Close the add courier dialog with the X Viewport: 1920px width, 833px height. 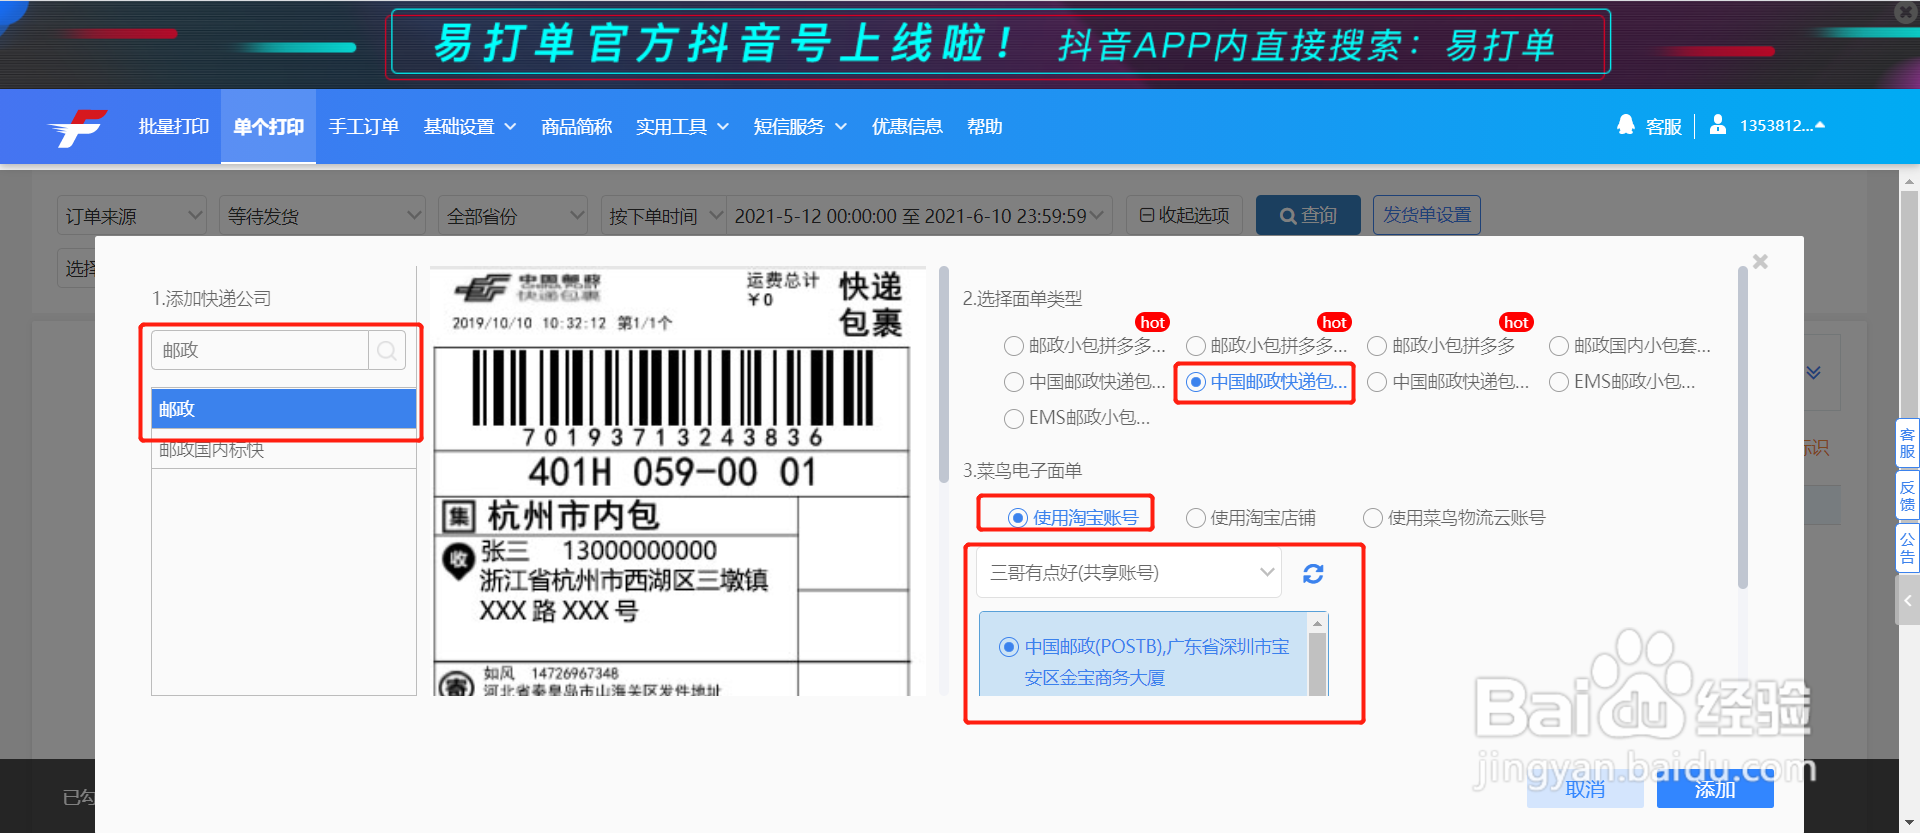(x=1760, y=262)
